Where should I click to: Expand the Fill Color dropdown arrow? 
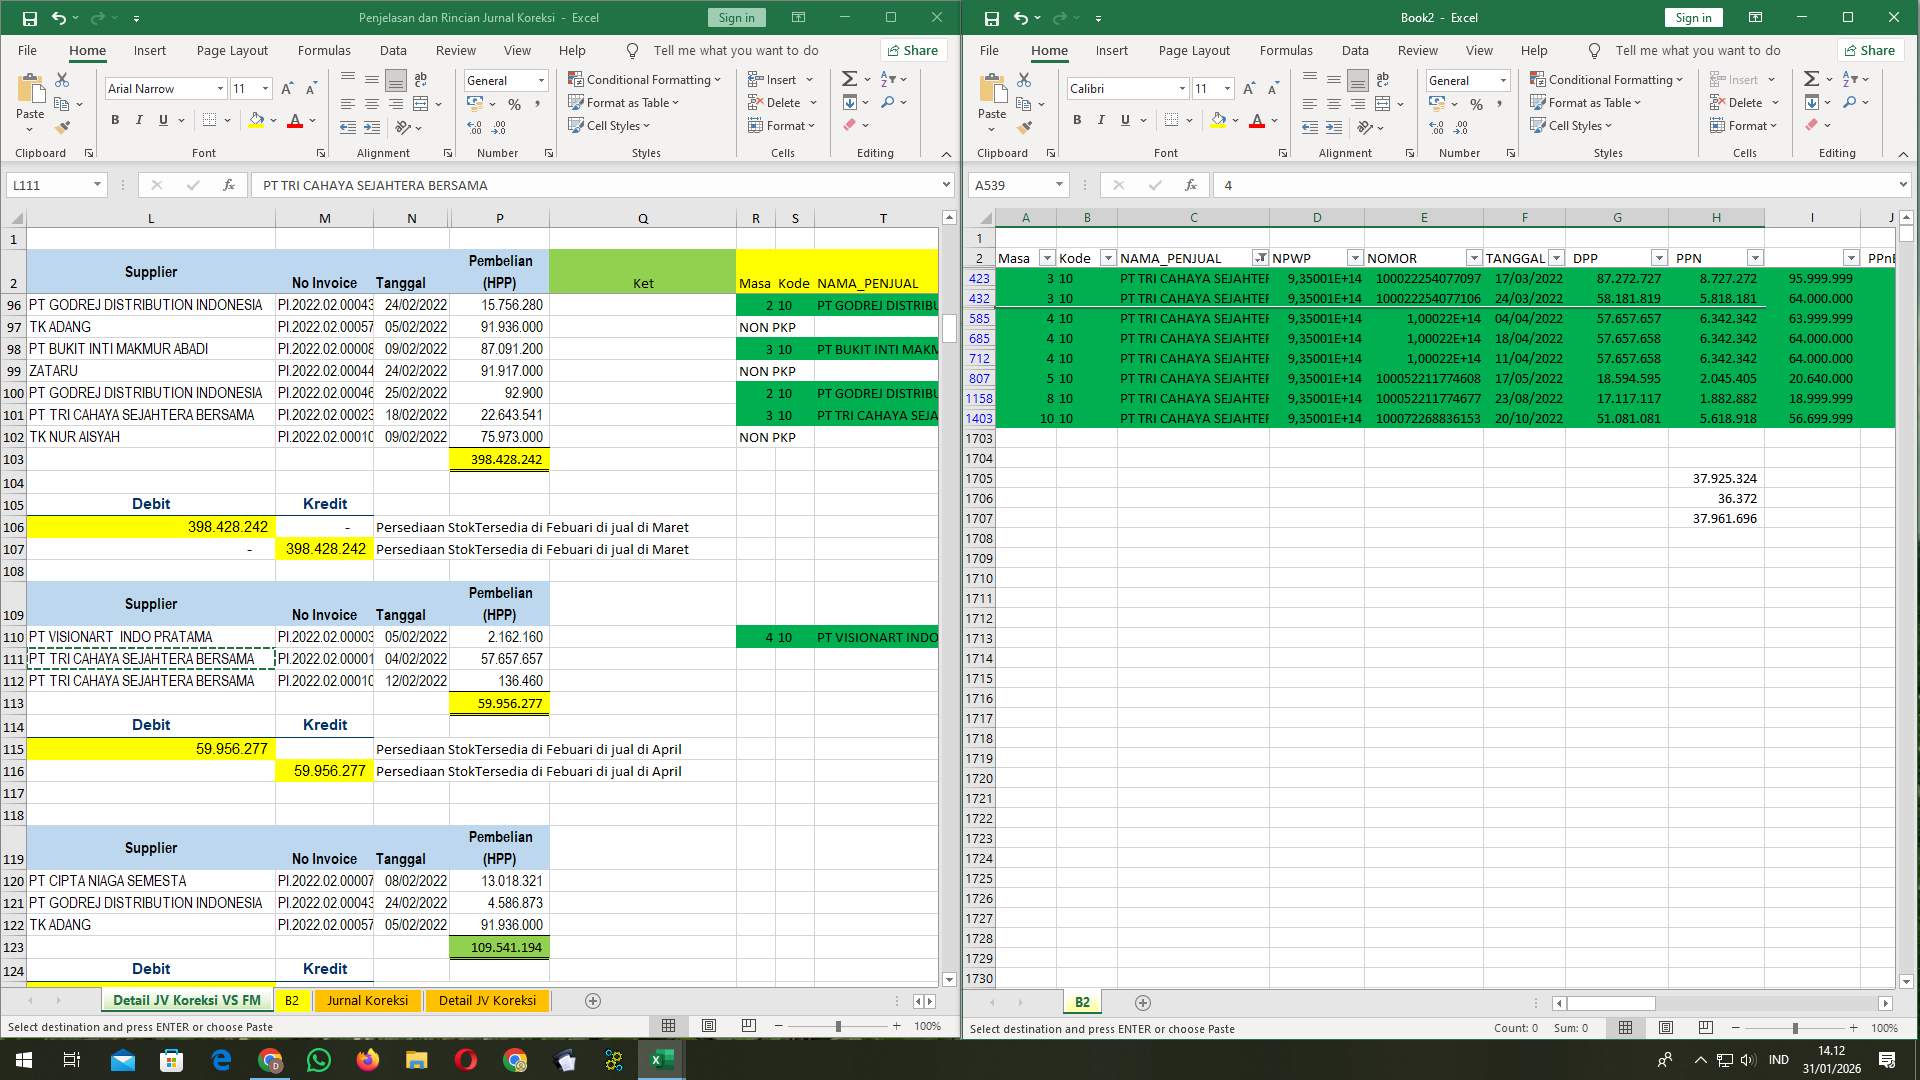[271, 120]
